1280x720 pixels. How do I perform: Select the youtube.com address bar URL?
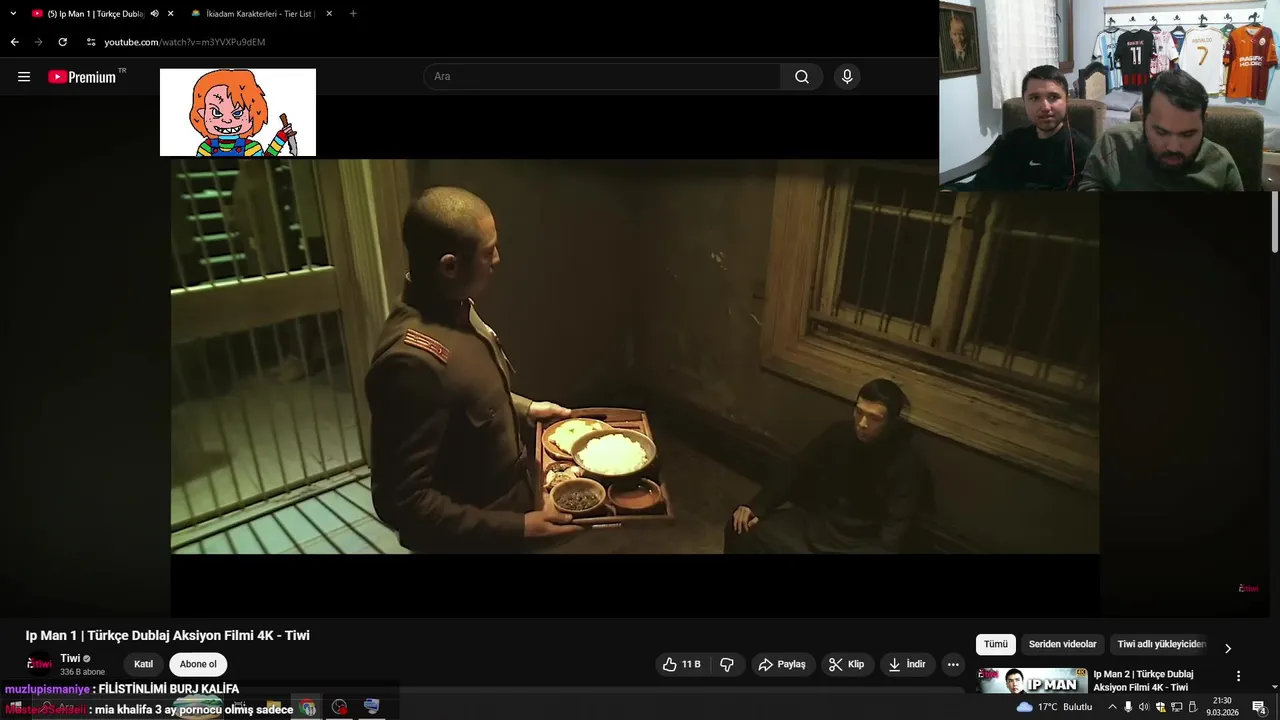click(185, 42)
